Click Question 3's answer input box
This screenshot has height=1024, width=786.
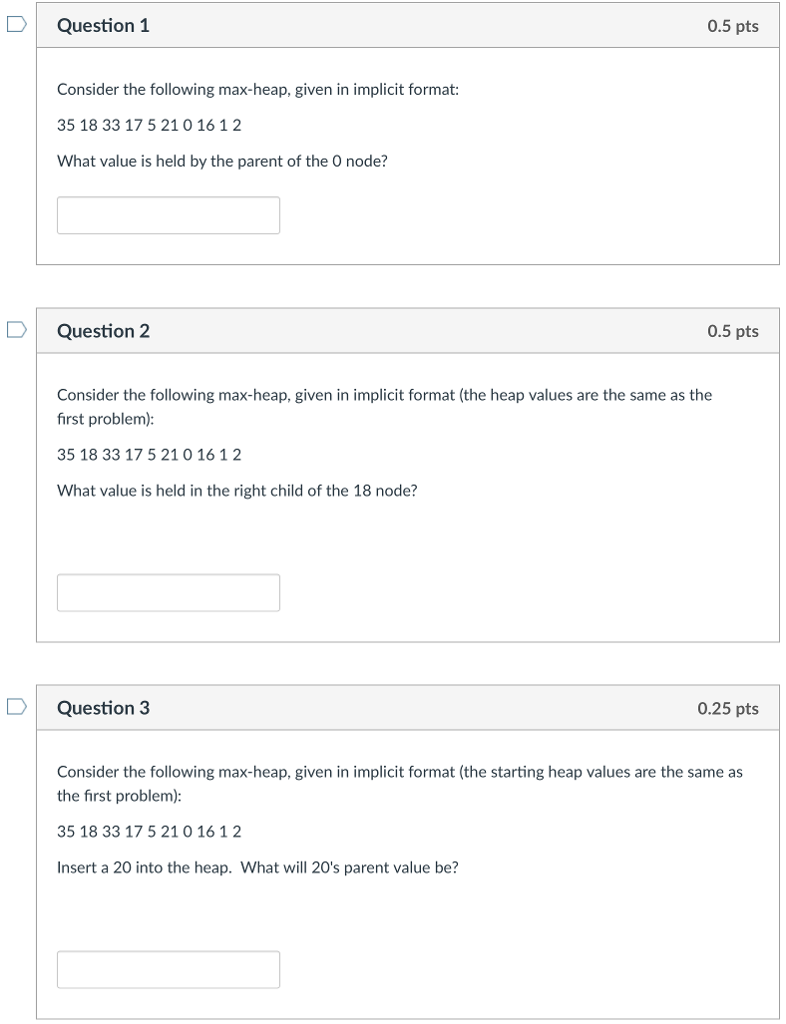click(168, 968)
